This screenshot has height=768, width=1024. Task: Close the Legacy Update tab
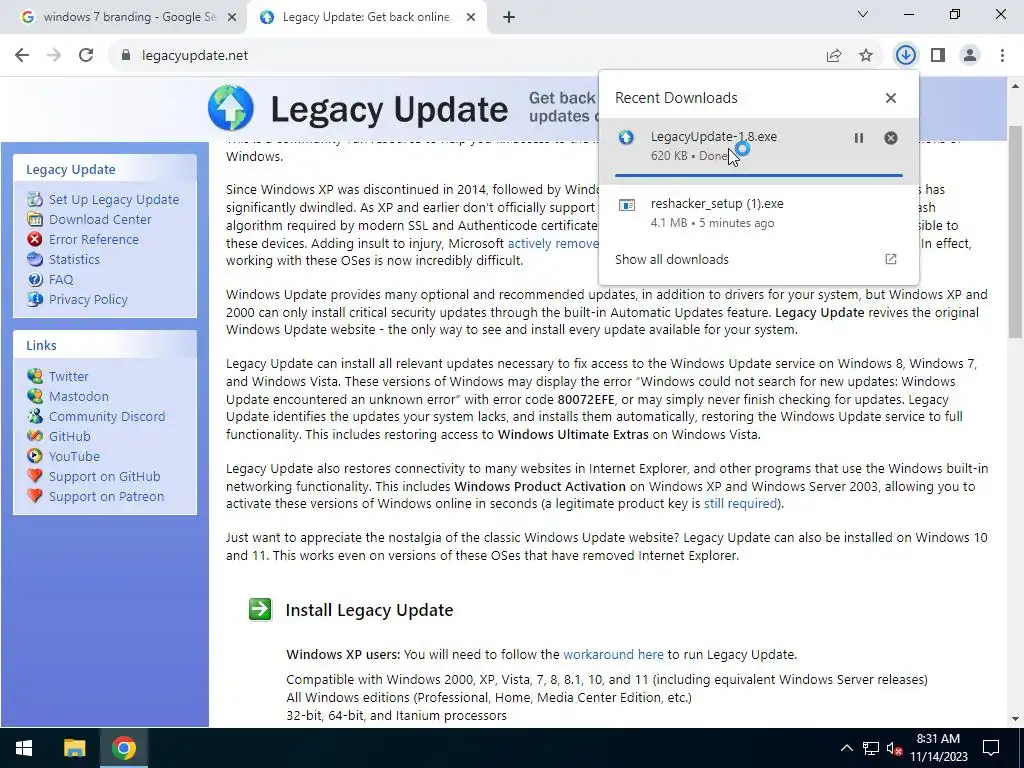coord(471,18)
